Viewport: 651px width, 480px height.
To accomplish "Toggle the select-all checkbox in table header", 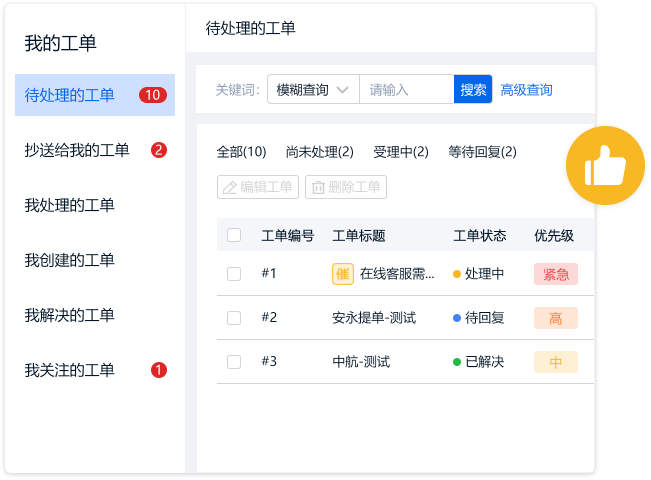I will coord(234,236).
